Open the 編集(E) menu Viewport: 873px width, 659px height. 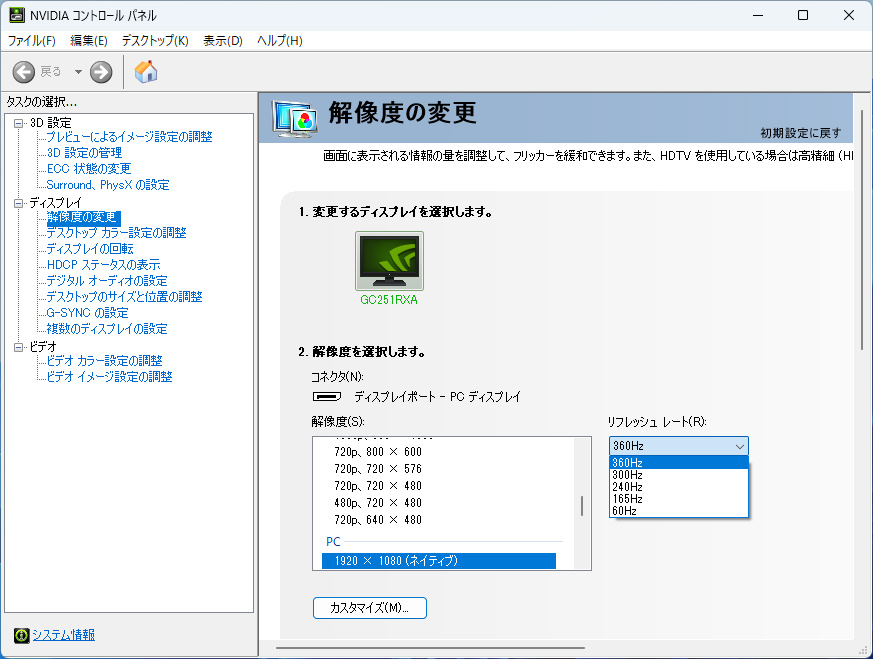tap(89, 41)
